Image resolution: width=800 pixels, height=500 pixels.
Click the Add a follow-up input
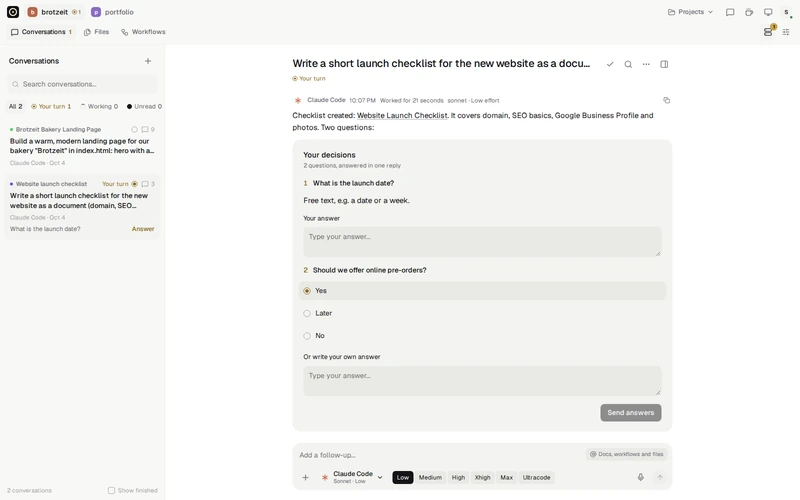coord(439,455)
